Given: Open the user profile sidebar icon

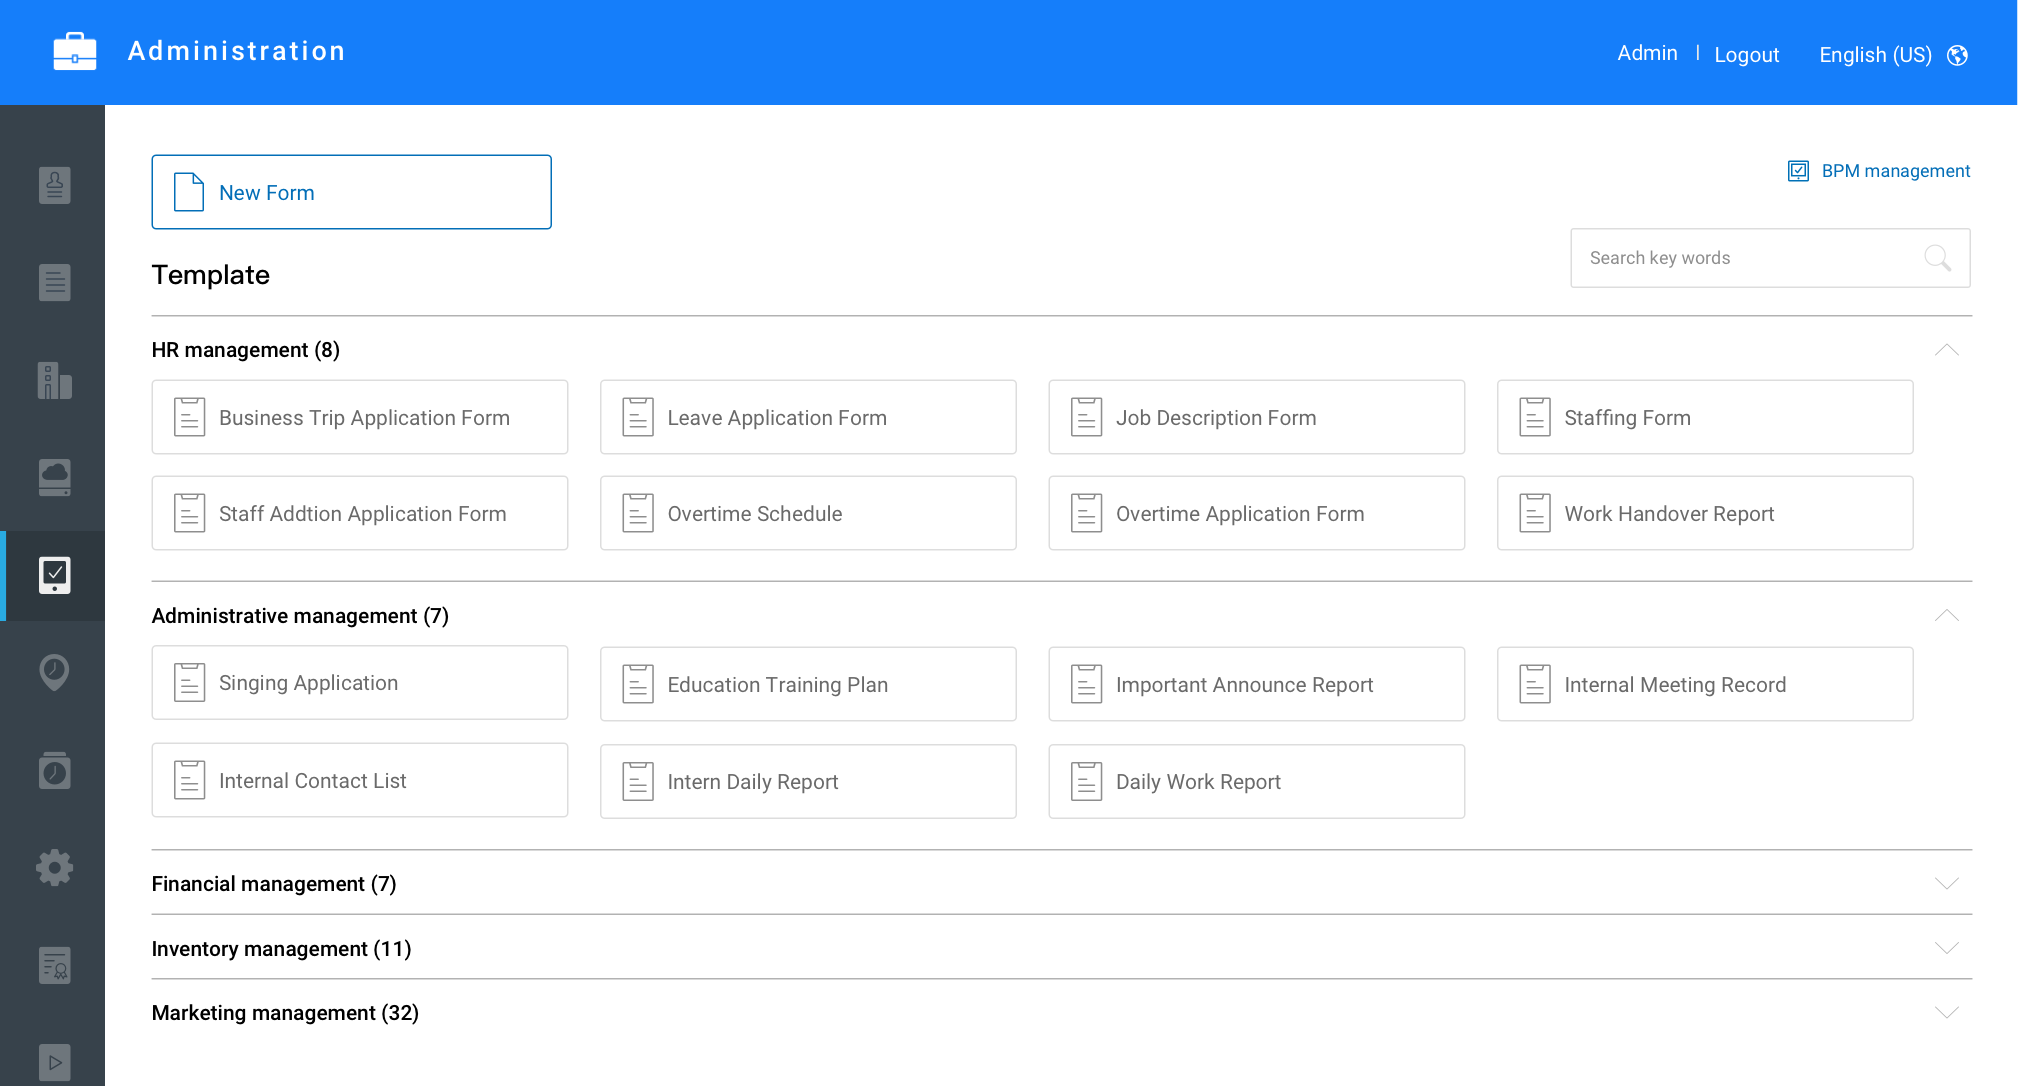Looking at the screenshot, I should (54, 185).
